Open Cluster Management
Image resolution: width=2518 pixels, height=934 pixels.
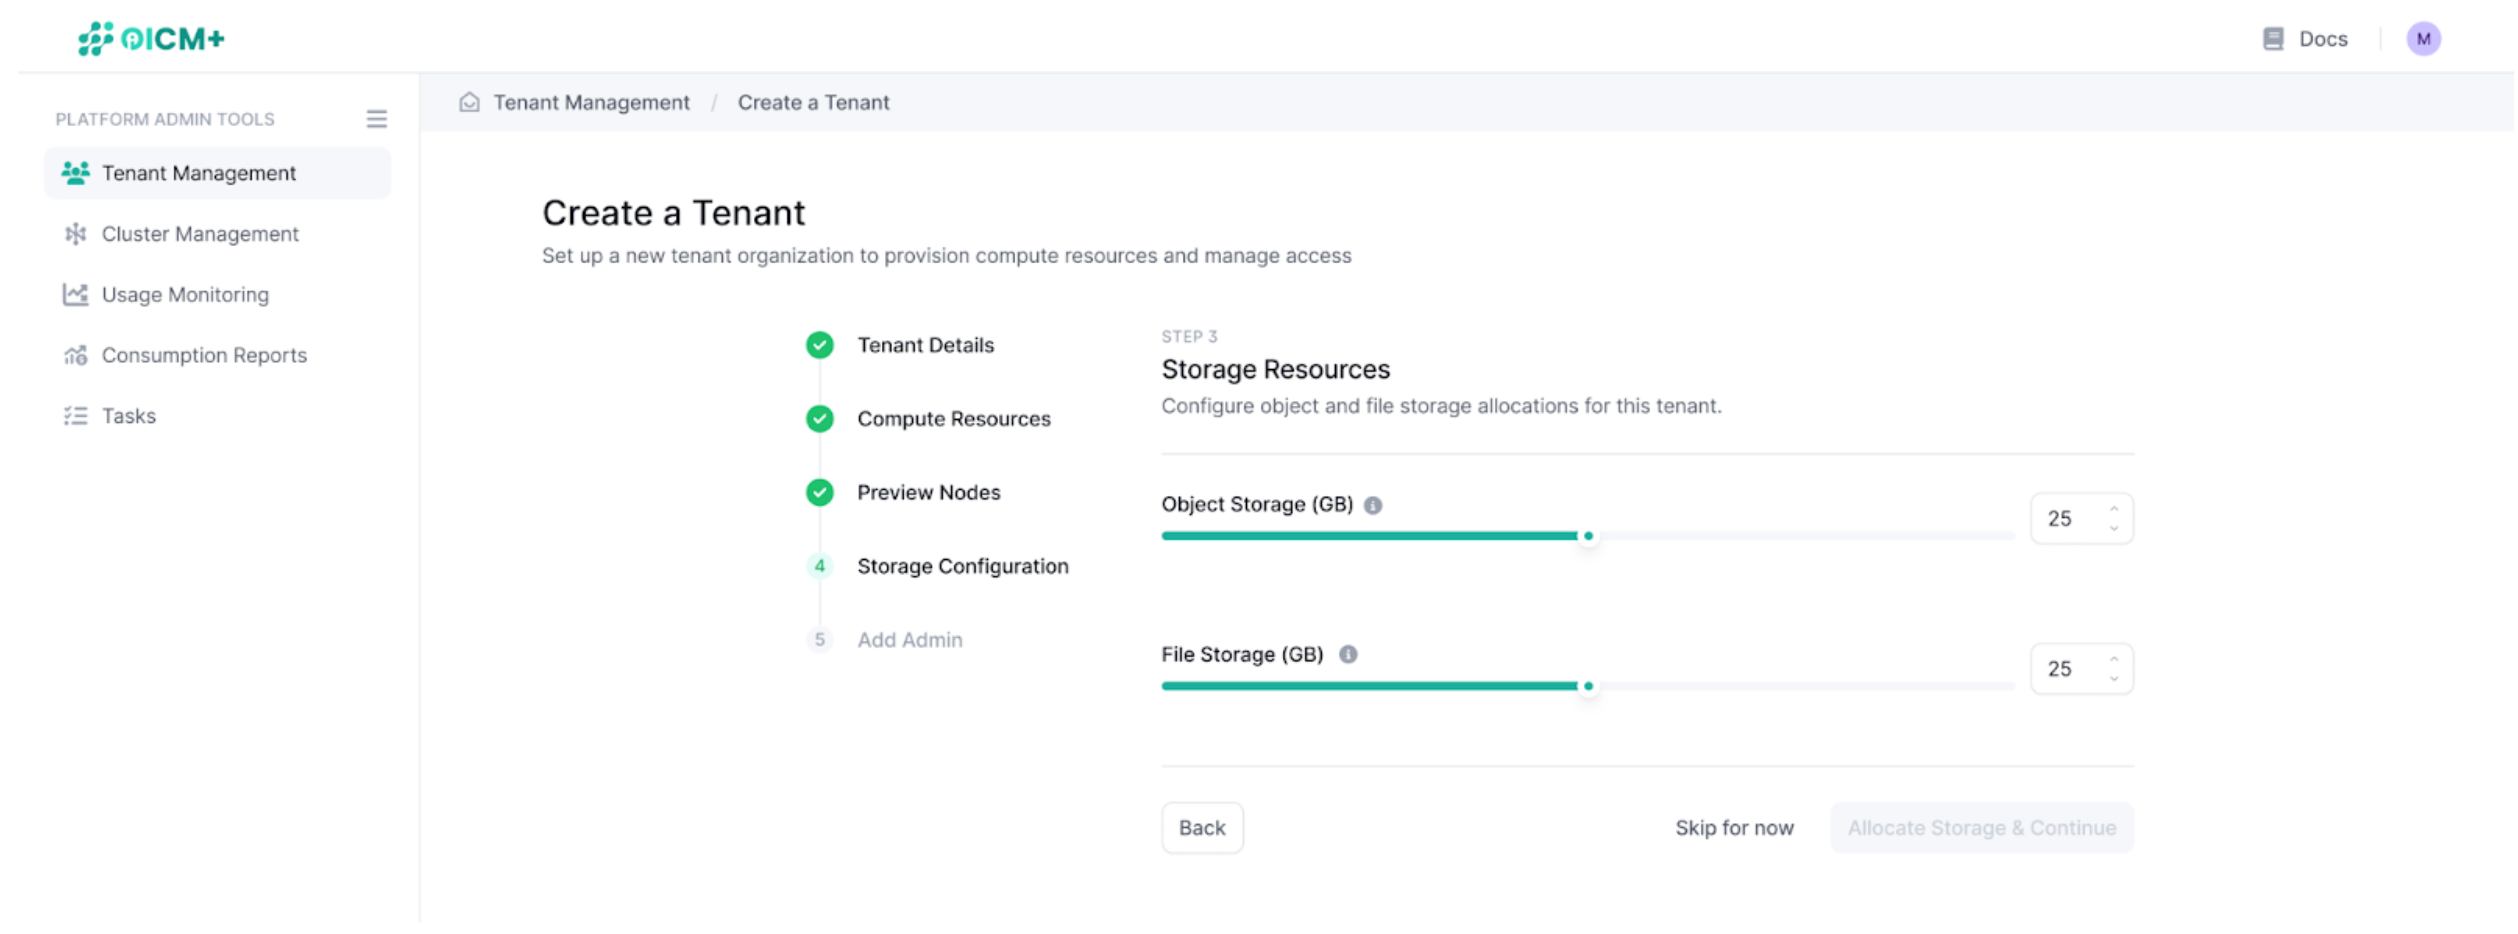pos(199,233)
